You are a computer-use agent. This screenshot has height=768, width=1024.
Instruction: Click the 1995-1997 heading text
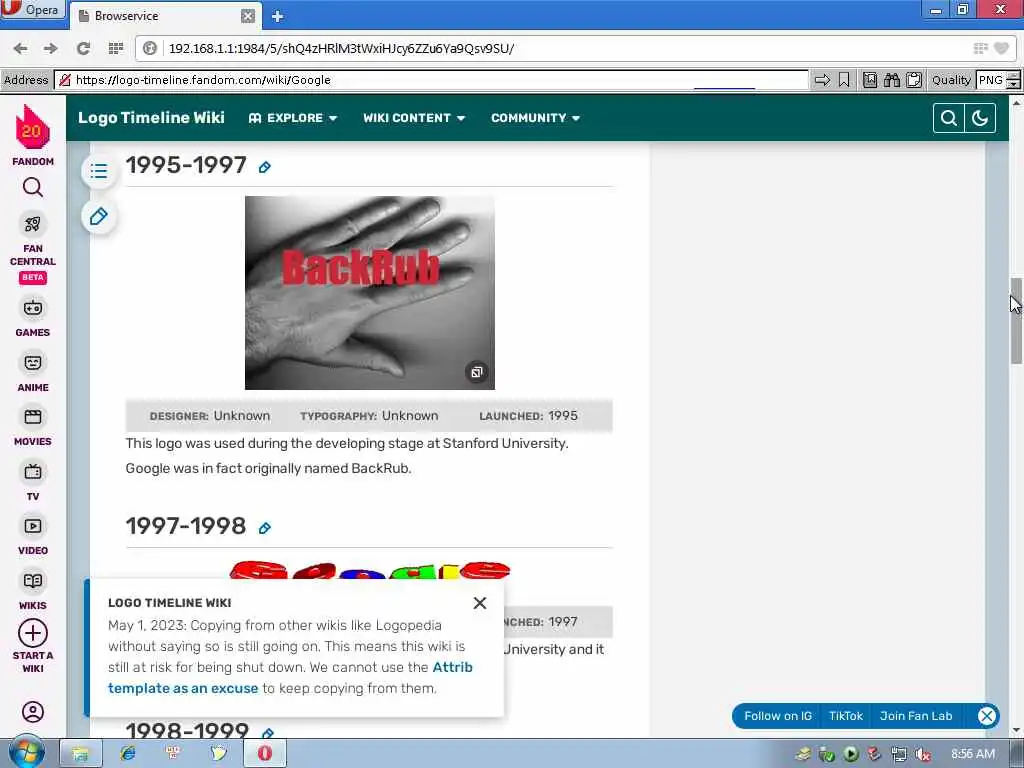(186, 165)
